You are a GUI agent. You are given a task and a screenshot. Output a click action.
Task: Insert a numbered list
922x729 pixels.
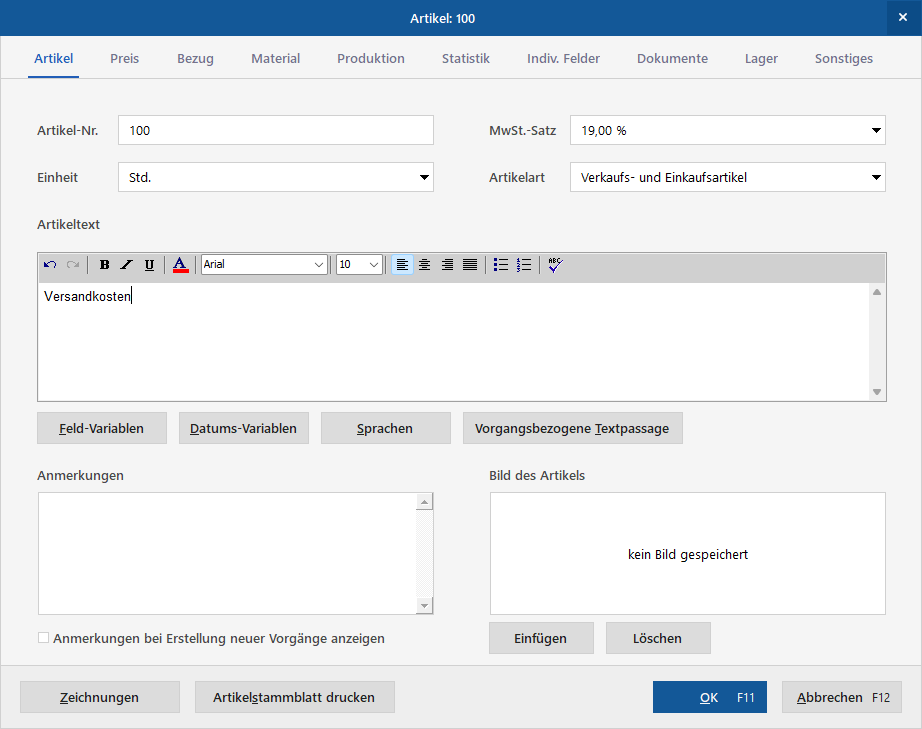pyautogui.click(x=523, y=265)
